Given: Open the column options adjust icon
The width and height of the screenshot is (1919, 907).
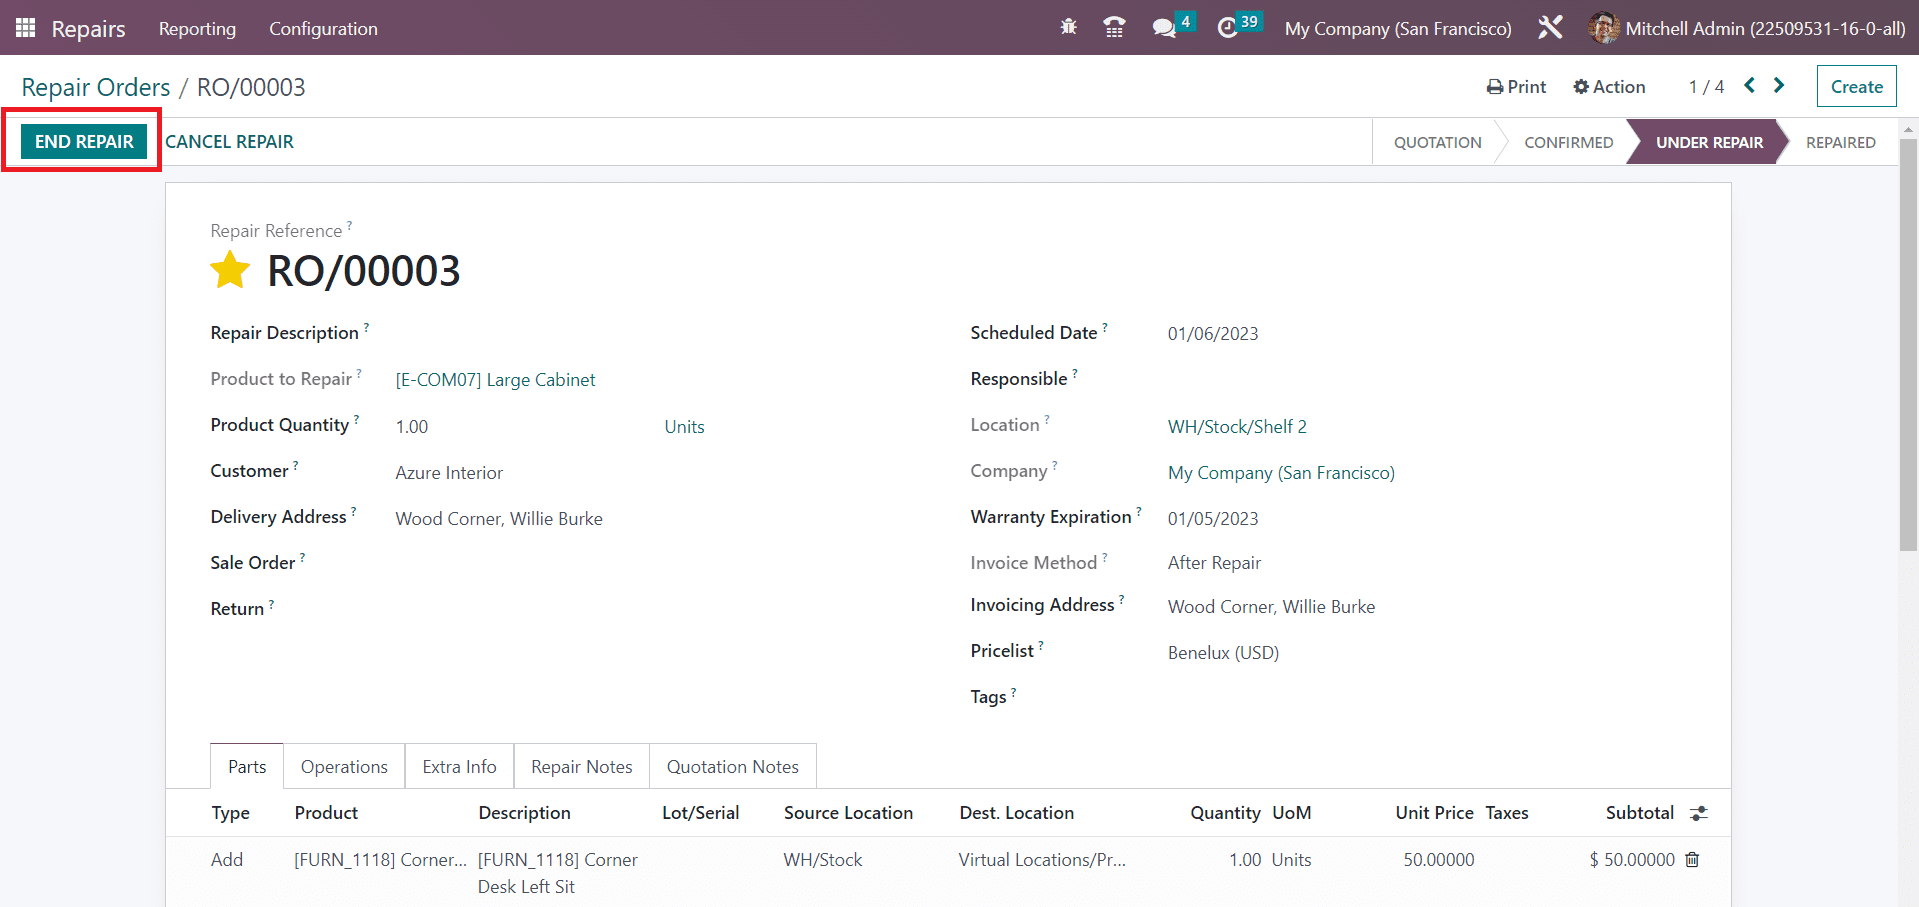Looking at the screenshot, I should click(x=1698, y=813).
